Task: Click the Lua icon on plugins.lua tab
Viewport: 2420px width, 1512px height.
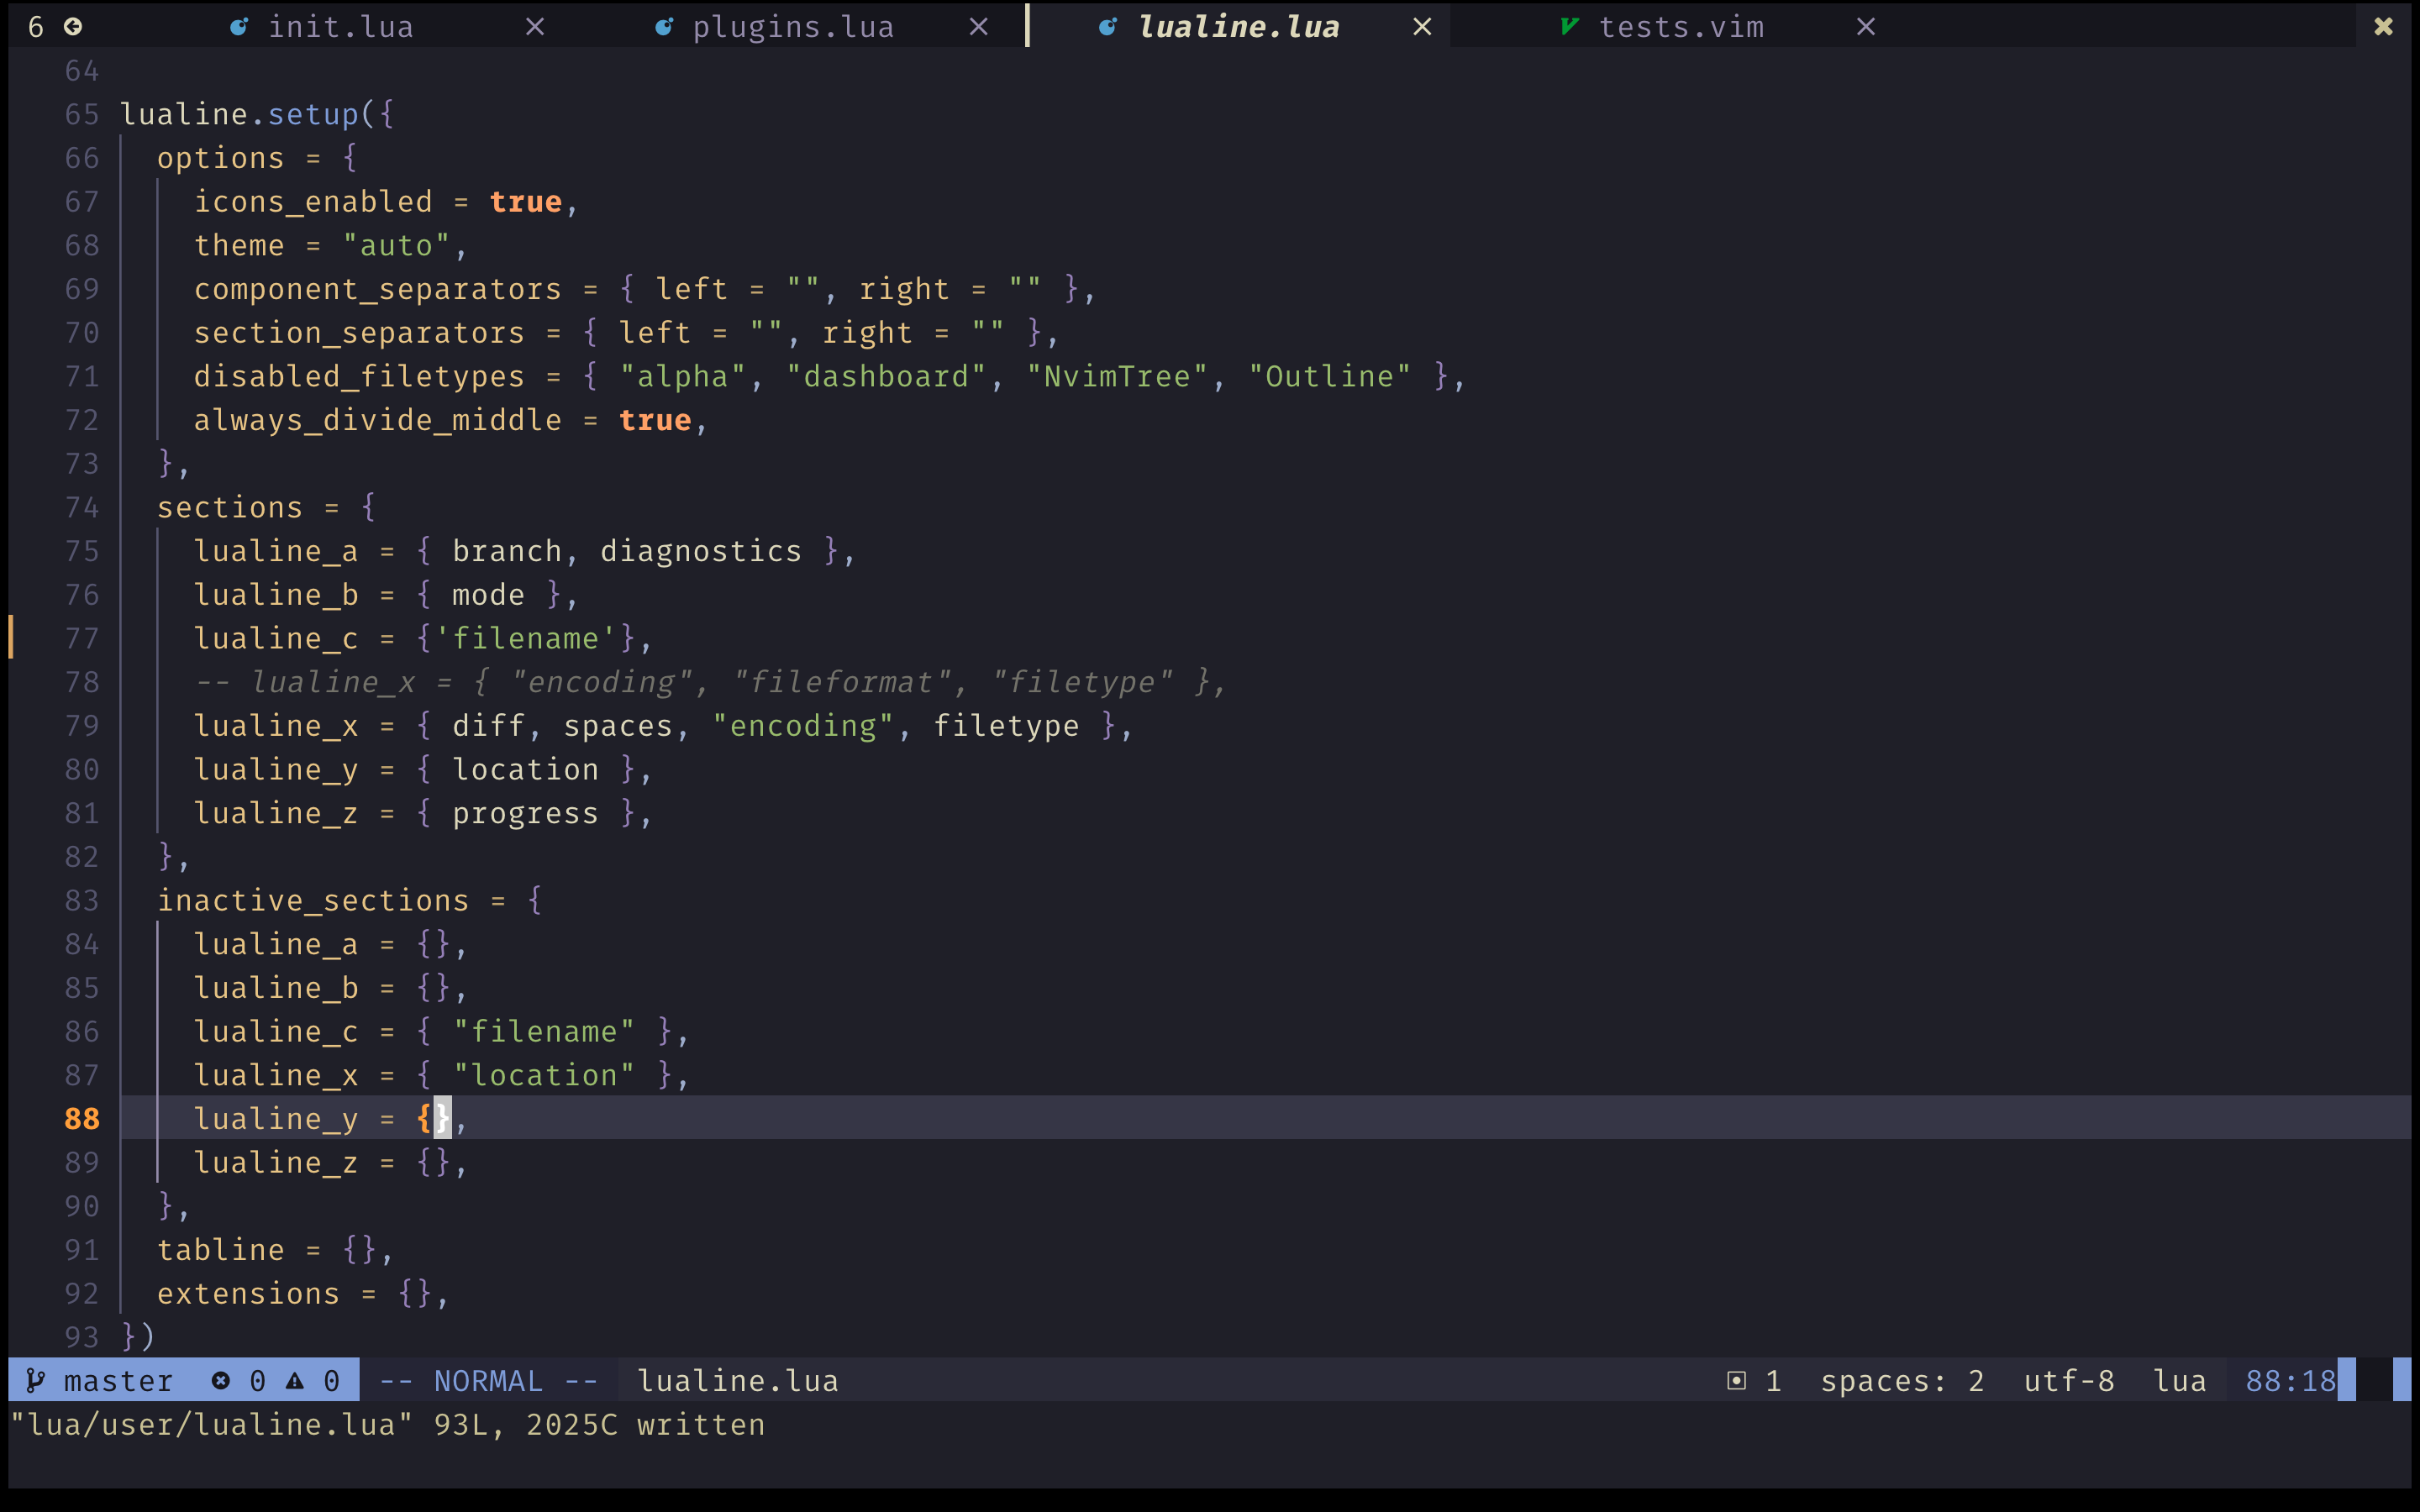Action: 663,27
